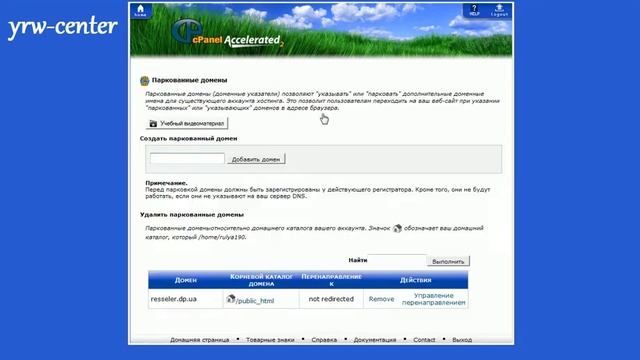Go to cPanel Home icon
This screenshot has height=360, width=640.
coord(140,11)
